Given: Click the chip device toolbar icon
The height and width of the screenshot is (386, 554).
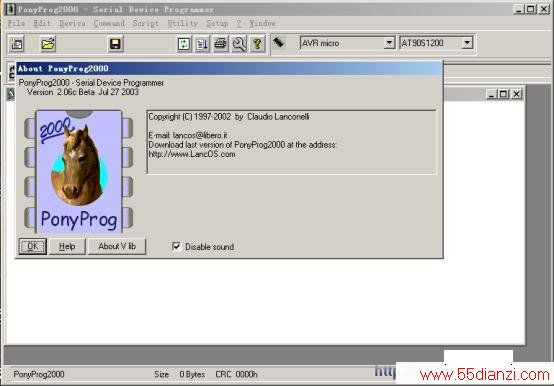Looking at the screenshot, I should pyautogui.click(x=279, y=42).
